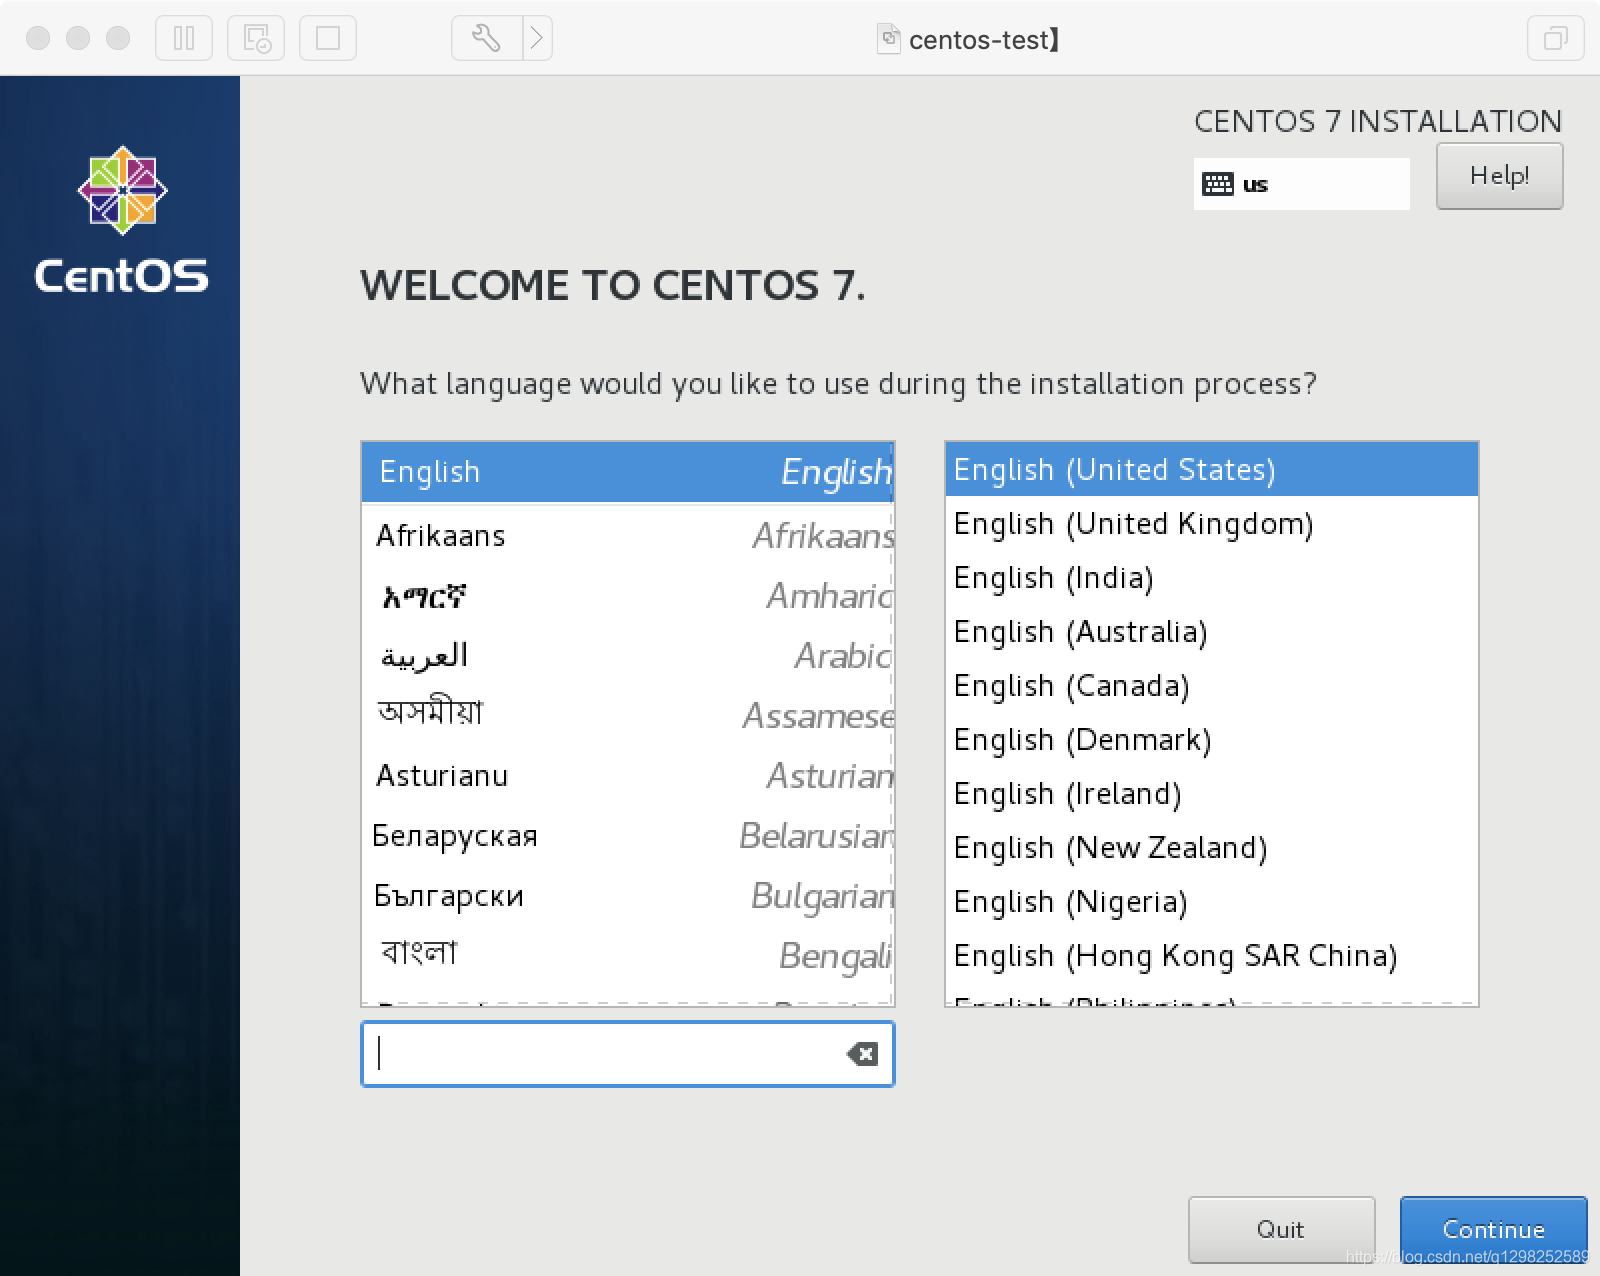The width and height of the screenshot is (1600, 1276).
Task: Select English (Ireland) locale
Action: pyautogui.click(x=1211, y=794)
